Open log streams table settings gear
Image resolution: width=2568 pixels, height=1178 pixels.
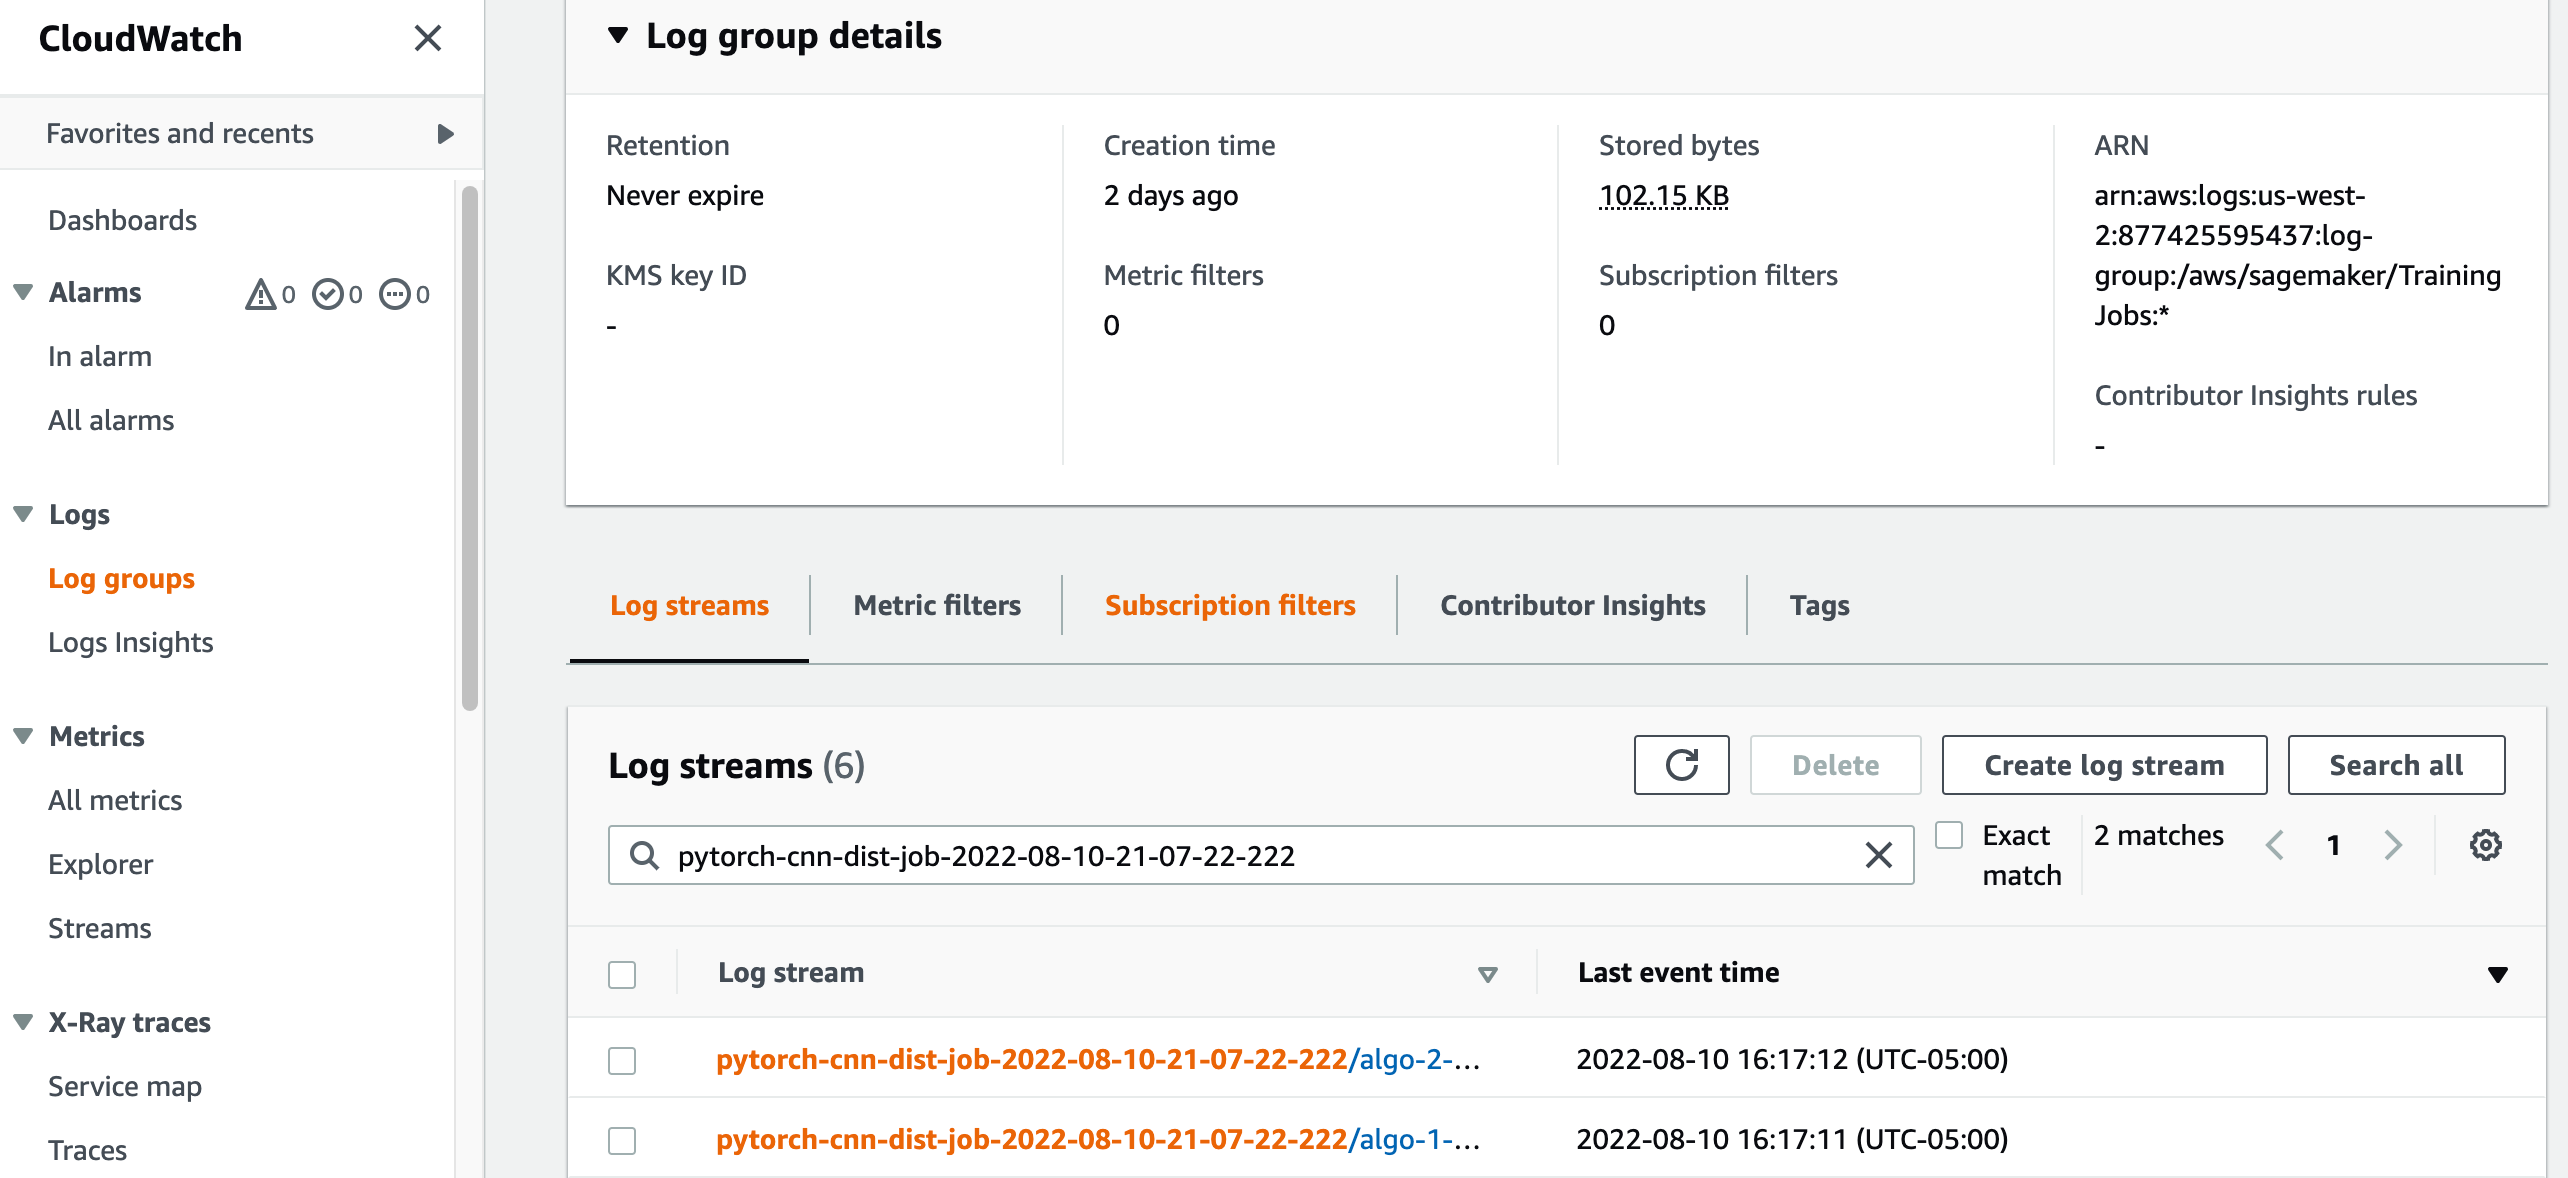(2485, 845)
